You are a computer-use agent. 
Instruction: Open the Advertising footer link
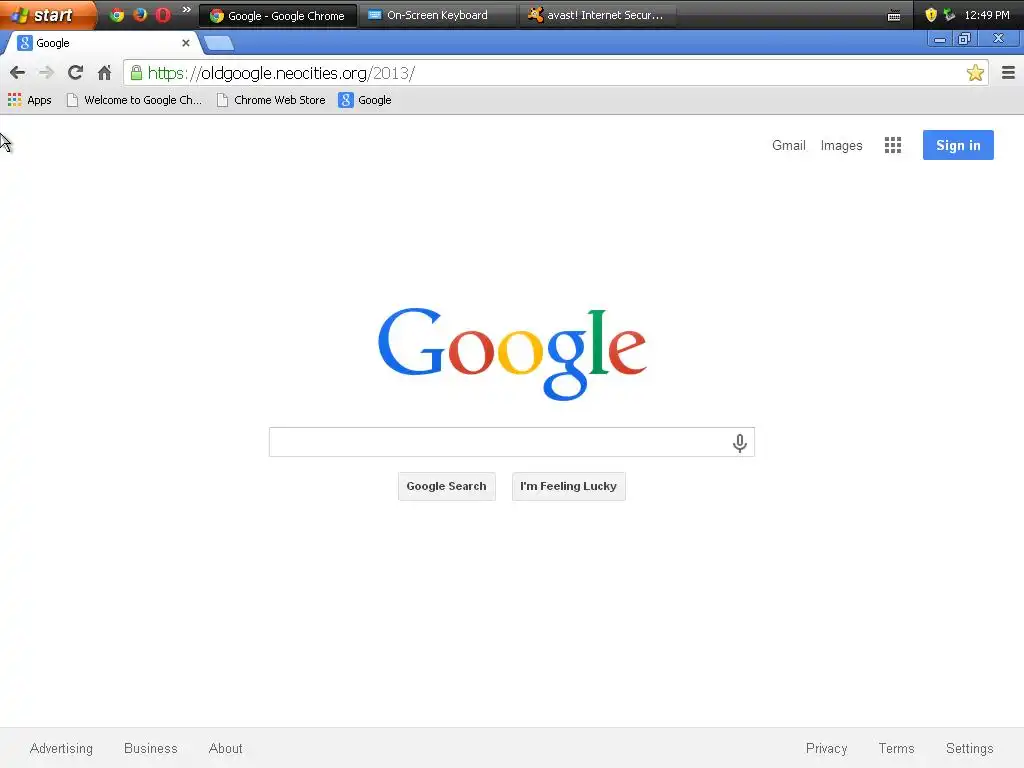(61, 748)
